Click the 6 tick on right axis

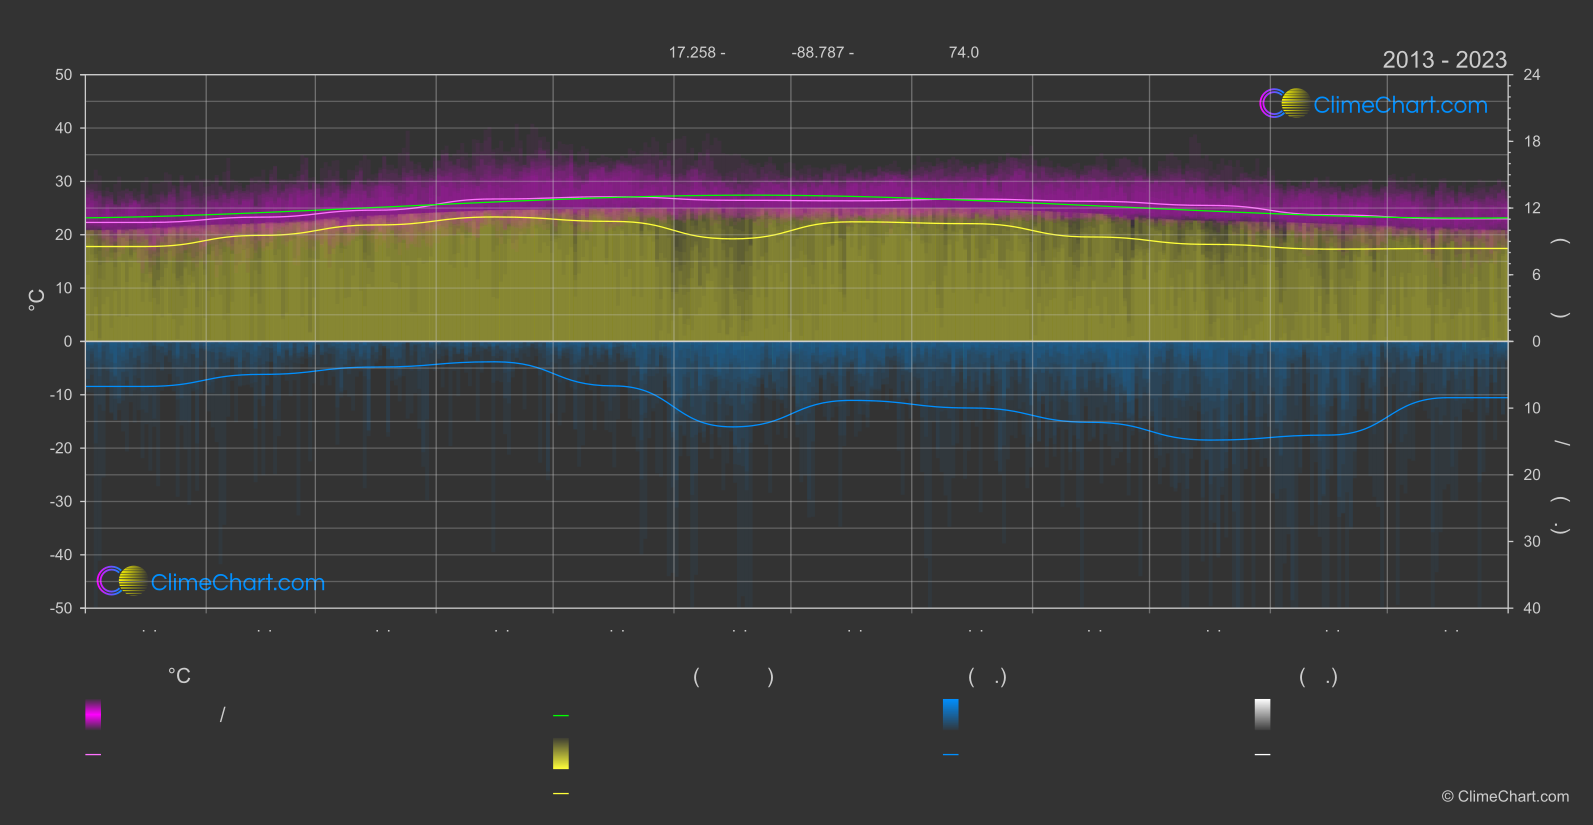(1536, 275)
